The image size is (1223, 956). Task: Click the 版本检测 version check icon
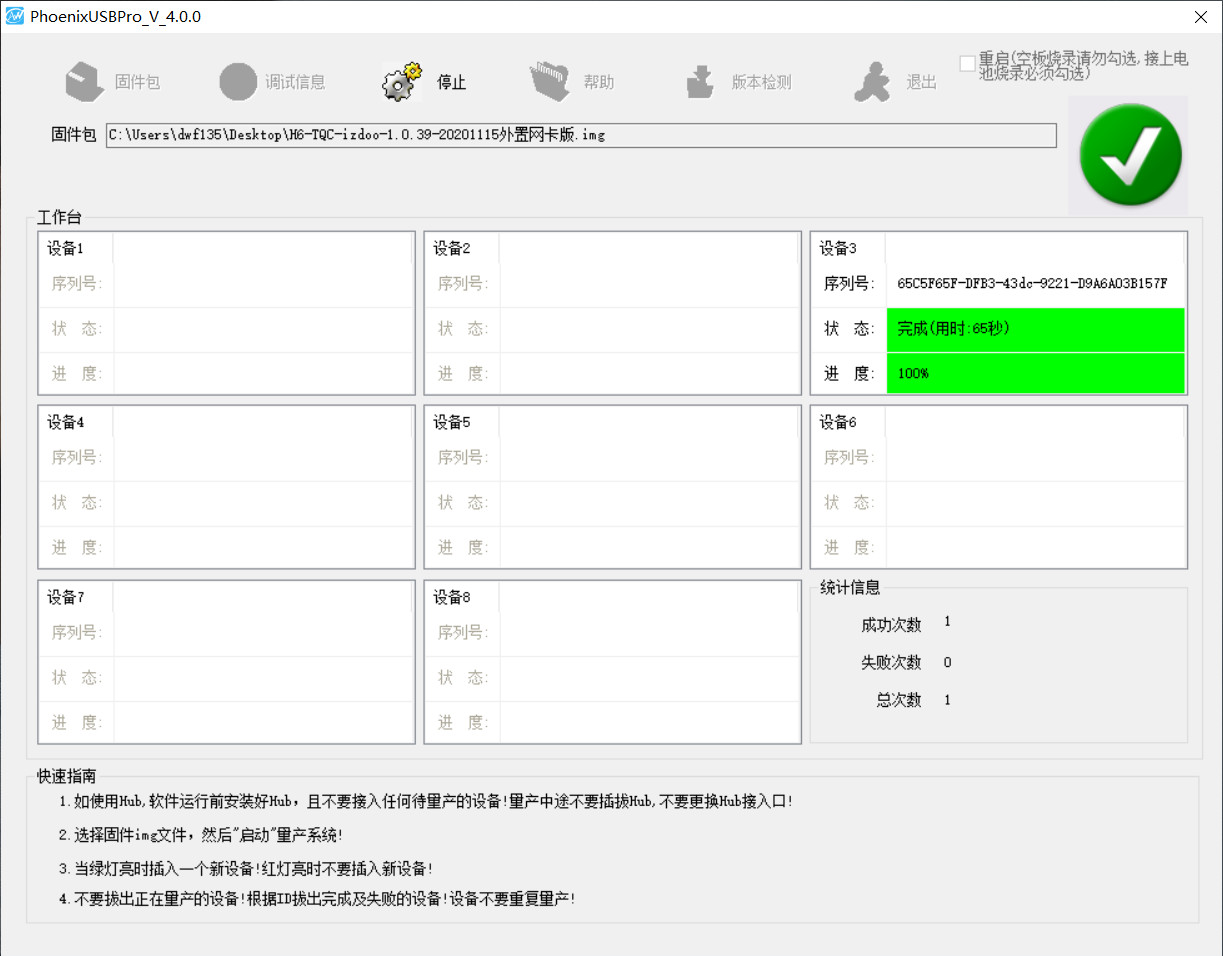(x=701, y=82)
